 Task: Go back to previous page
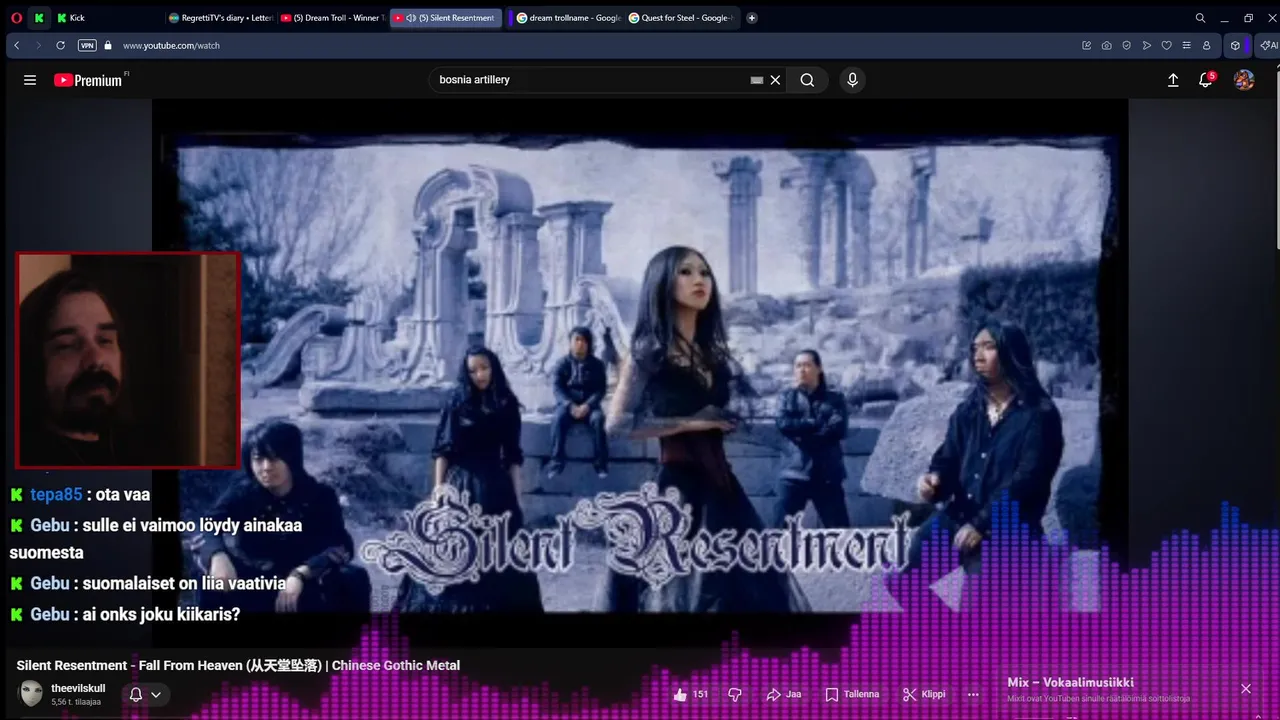click(17, 45)
